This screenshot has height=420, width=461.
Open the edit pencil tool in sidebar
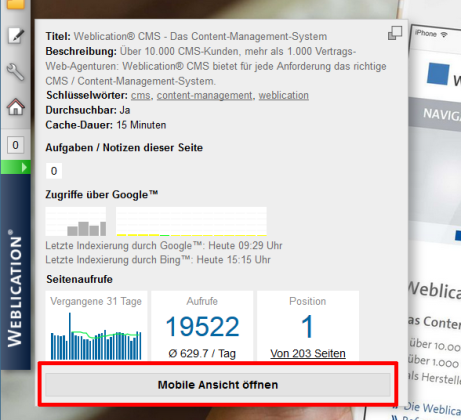(16, 36)
